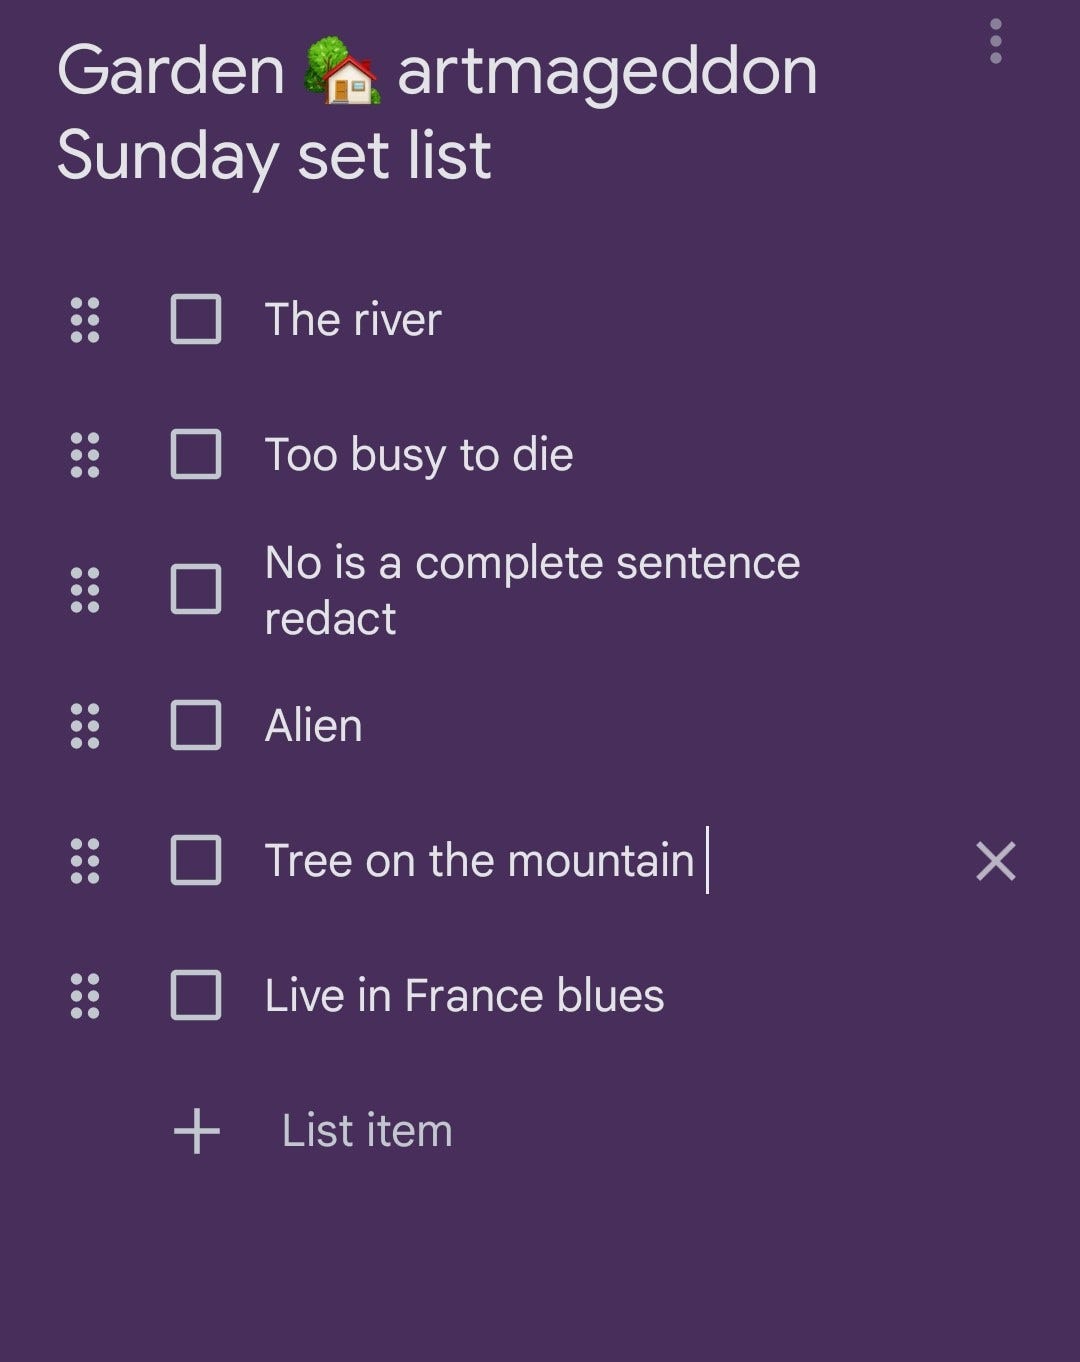
Task: Click drag handle for No is a complete sentence
Action: tap(85, 590)
